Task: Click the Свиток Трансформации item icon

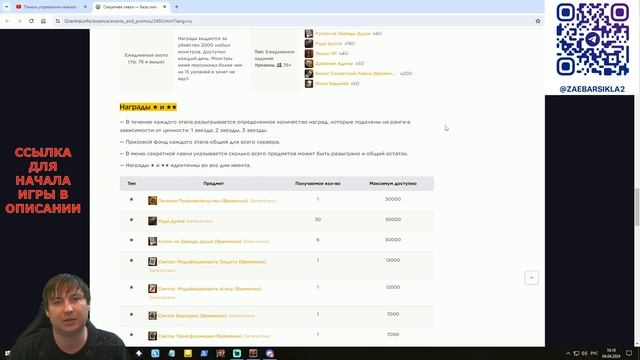Action: point(152,336)
